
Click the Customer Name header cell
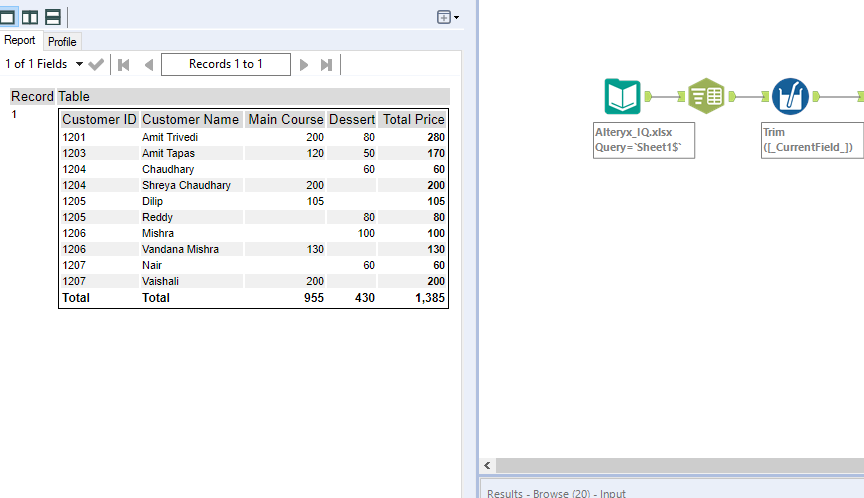[191, 120]
